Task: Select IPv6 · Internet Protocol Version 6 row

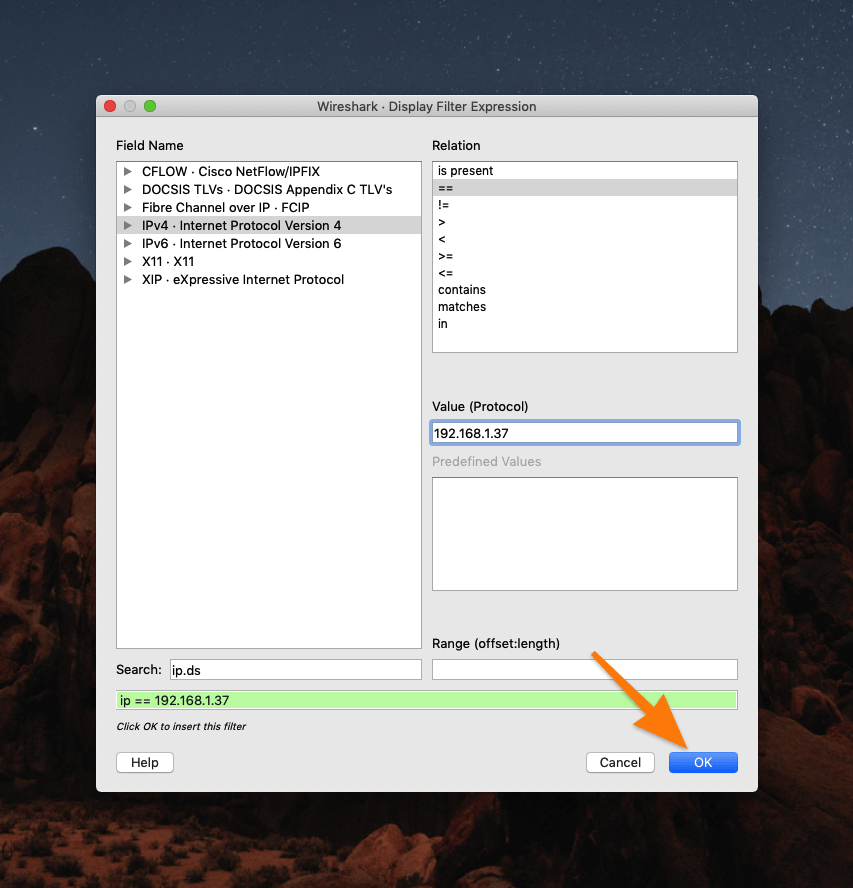Action: pos(269,244)
